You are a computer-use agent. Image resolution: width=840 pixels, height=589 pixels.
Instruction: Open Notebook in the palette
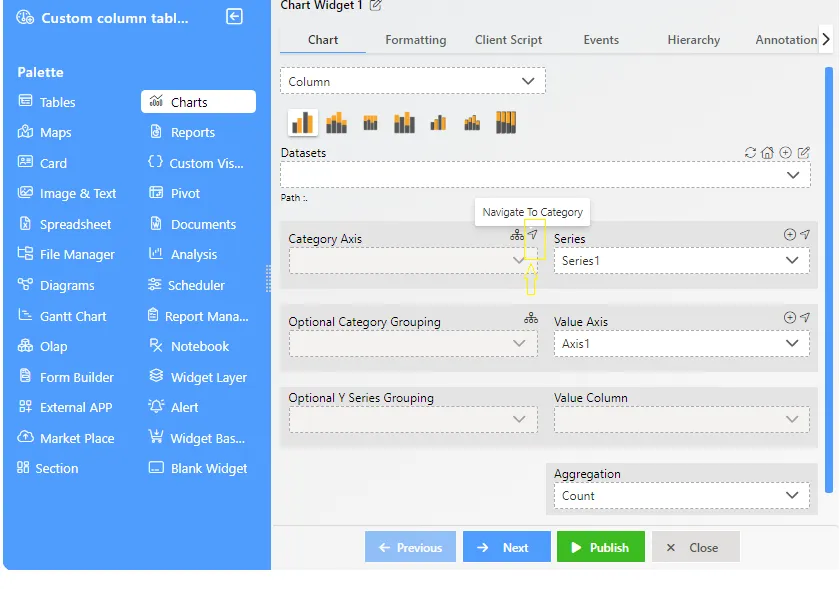[189, 346]
